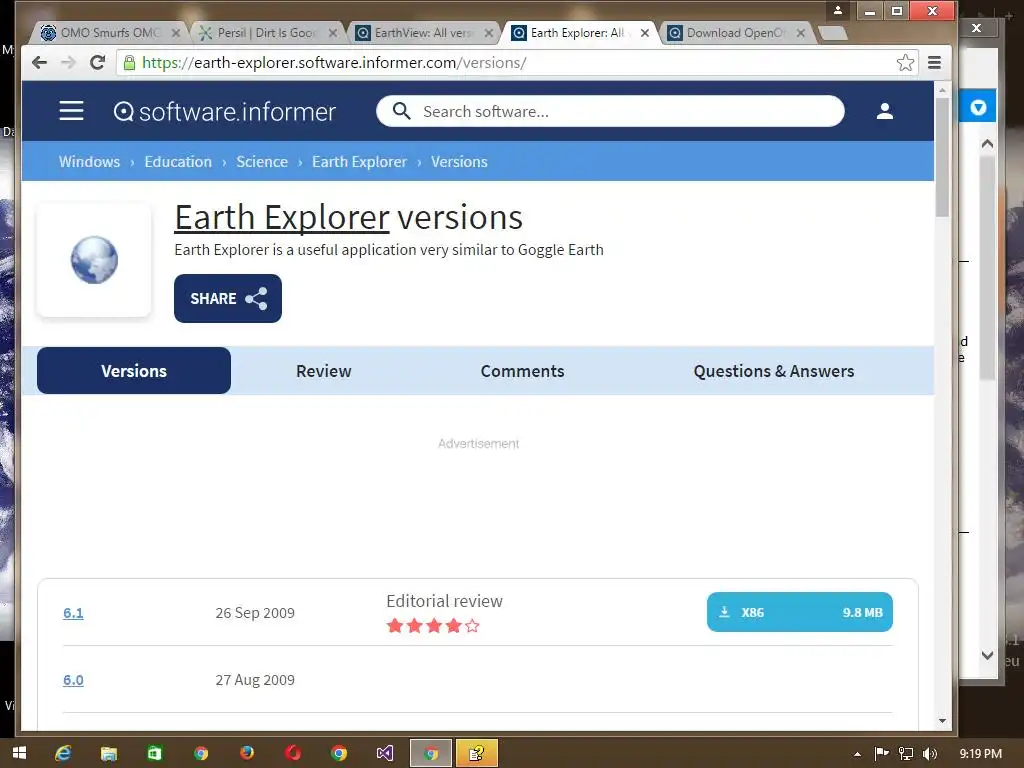
Task: Type in the Search software field
Action: pos(610,111)
